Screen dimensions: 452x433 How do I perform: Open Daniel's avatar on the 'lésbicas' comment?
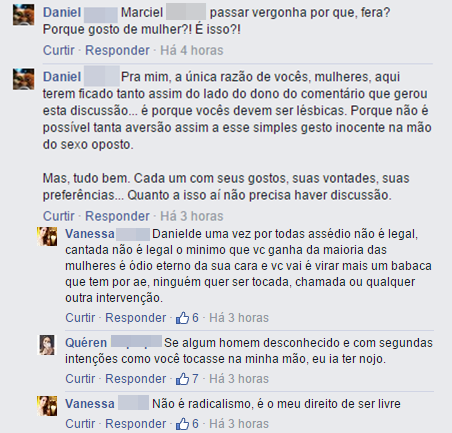pos(24,79)
